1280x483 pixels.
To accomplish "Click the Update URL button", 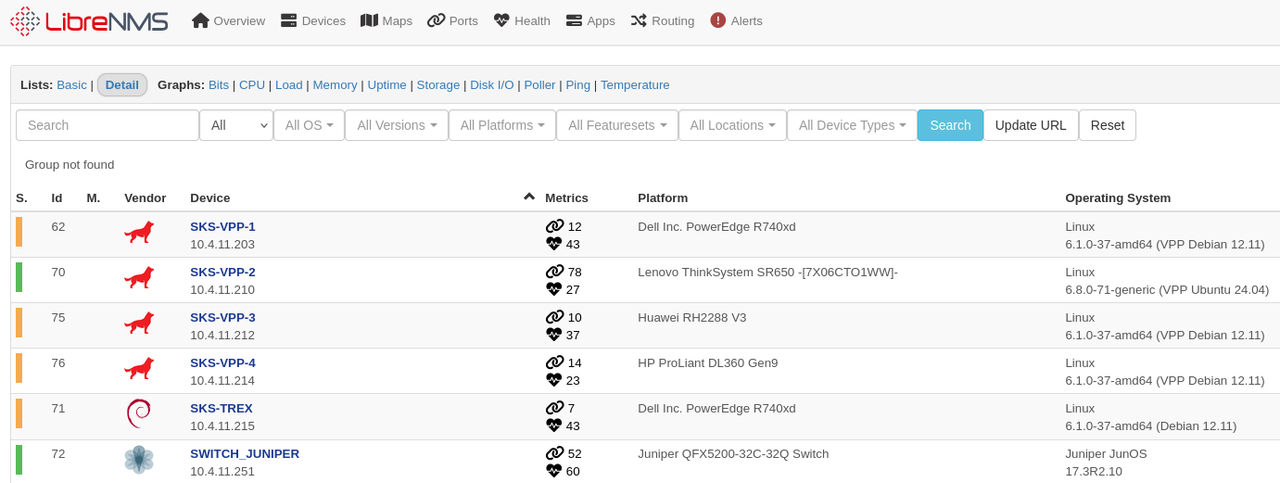I will pyautogui.click(x=1031, y=125).
